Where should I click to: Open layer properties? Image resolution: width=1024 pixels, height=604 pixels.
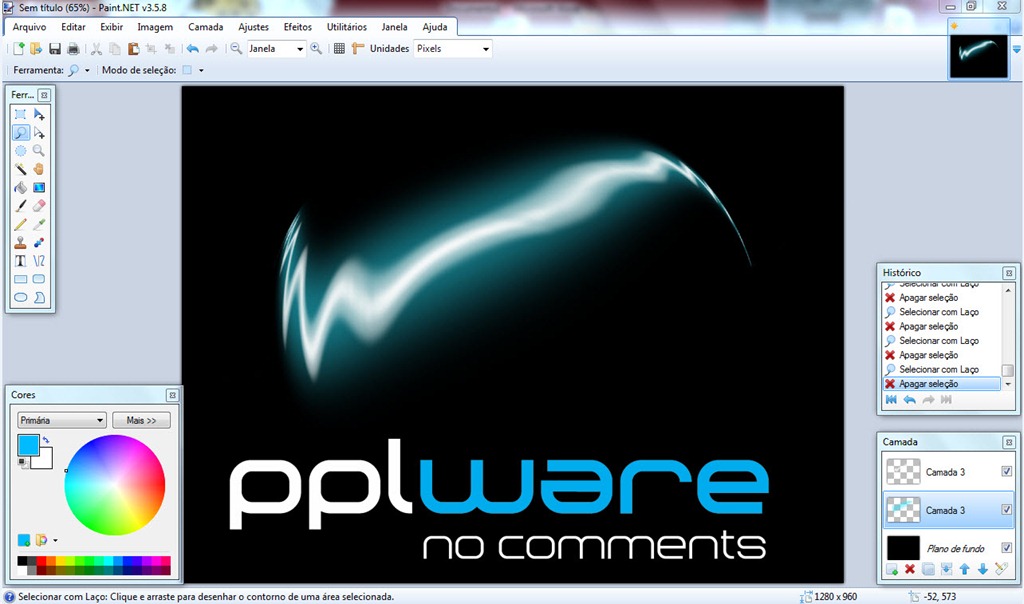[x=1001, y=569]
